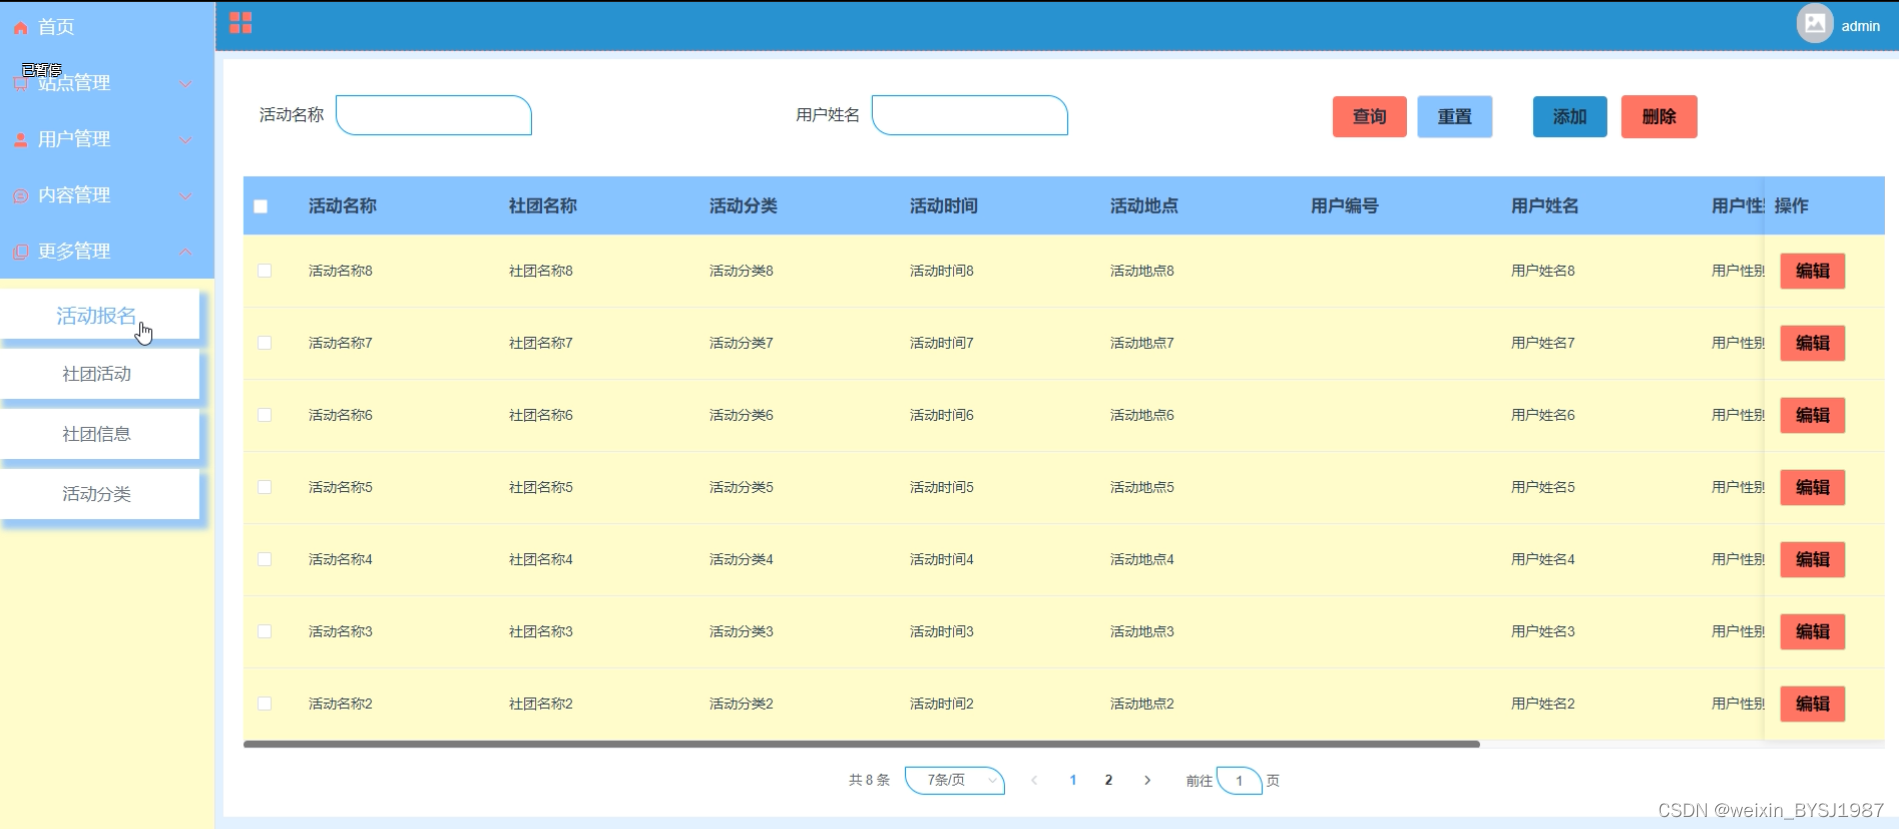Click the 活动时间4 cell
1899x829 pixels.
(x=942, y=559)
